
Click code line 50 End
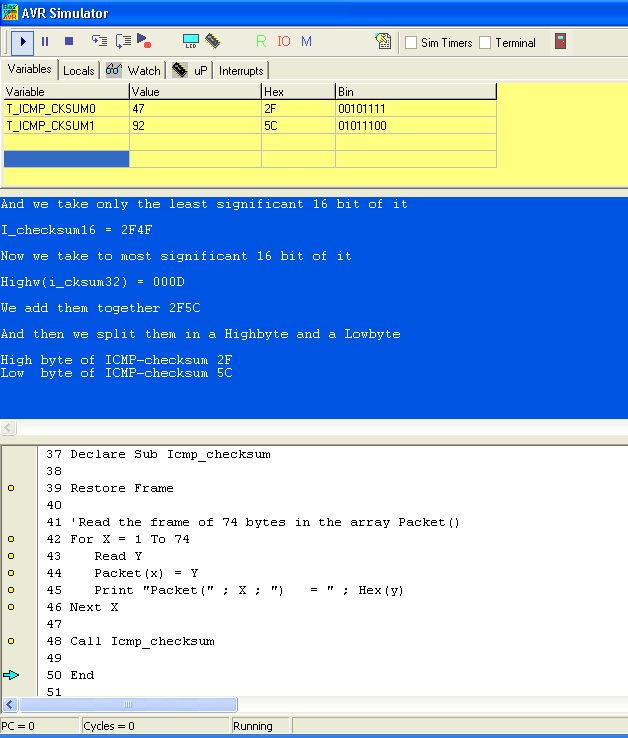point(82,675)
